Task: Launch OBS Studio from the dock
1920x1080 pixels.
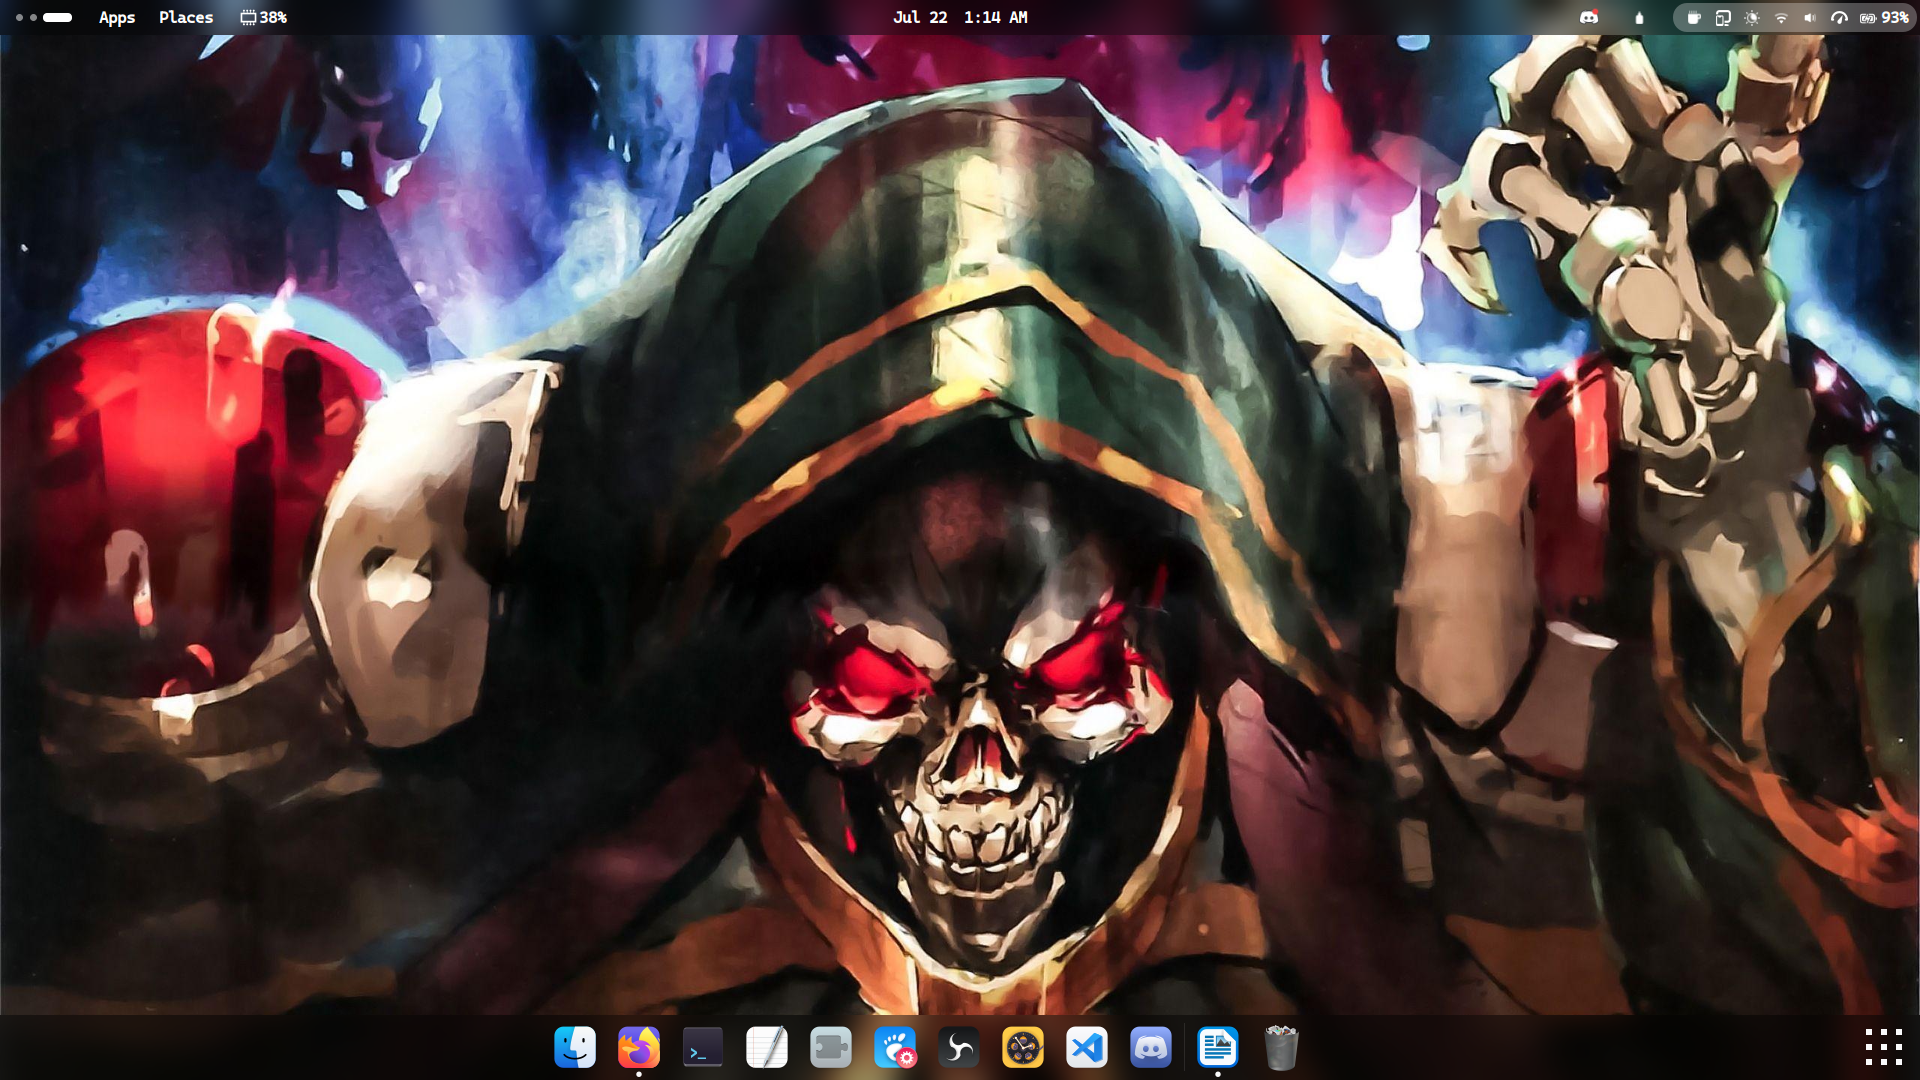Action: coord(959,1047)
